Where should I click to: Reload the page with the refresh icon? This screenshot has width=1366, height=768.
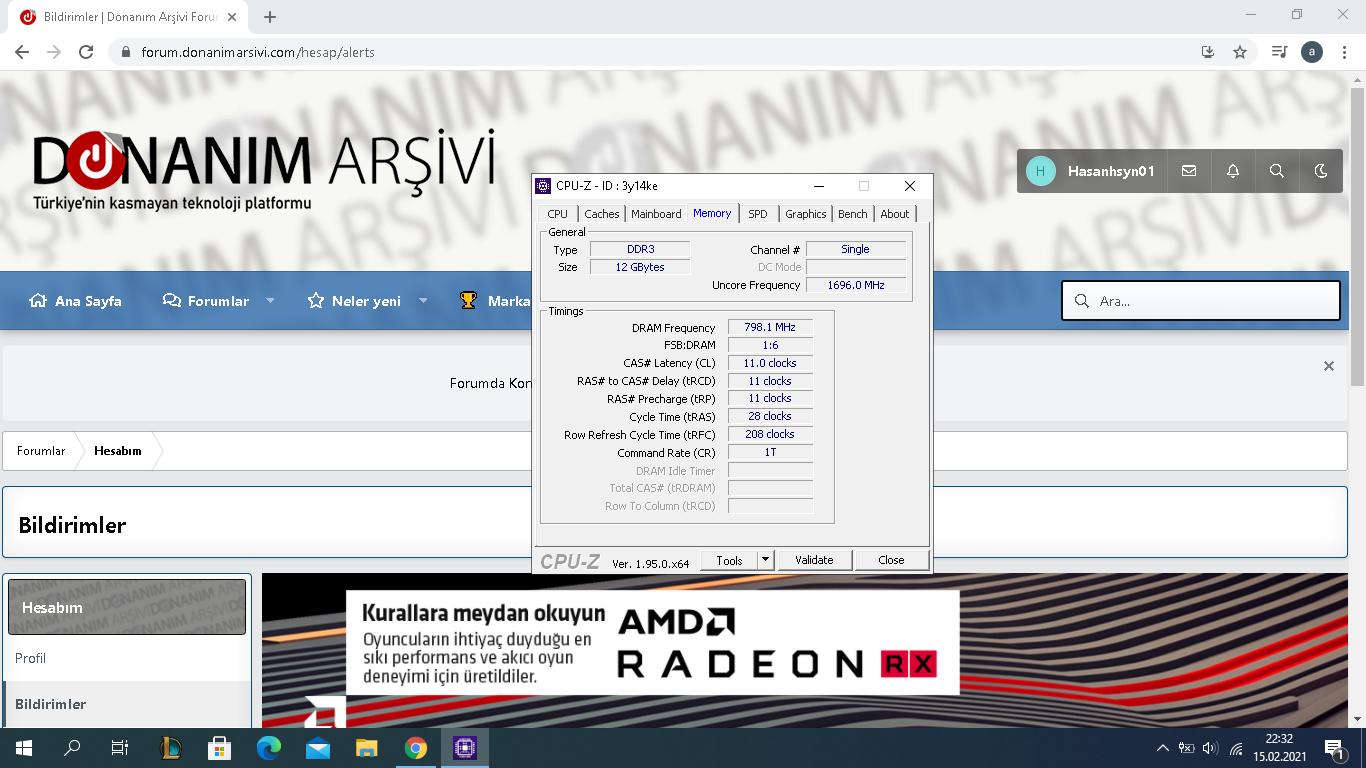[x=86, y=52]
